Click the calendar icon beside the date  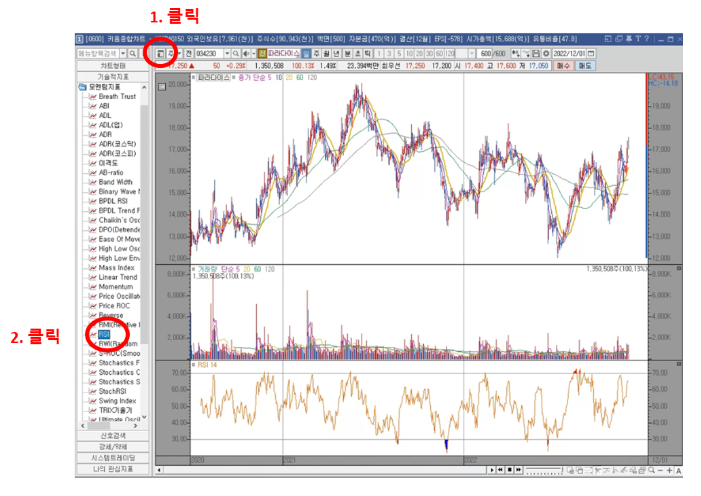point(591,54)
